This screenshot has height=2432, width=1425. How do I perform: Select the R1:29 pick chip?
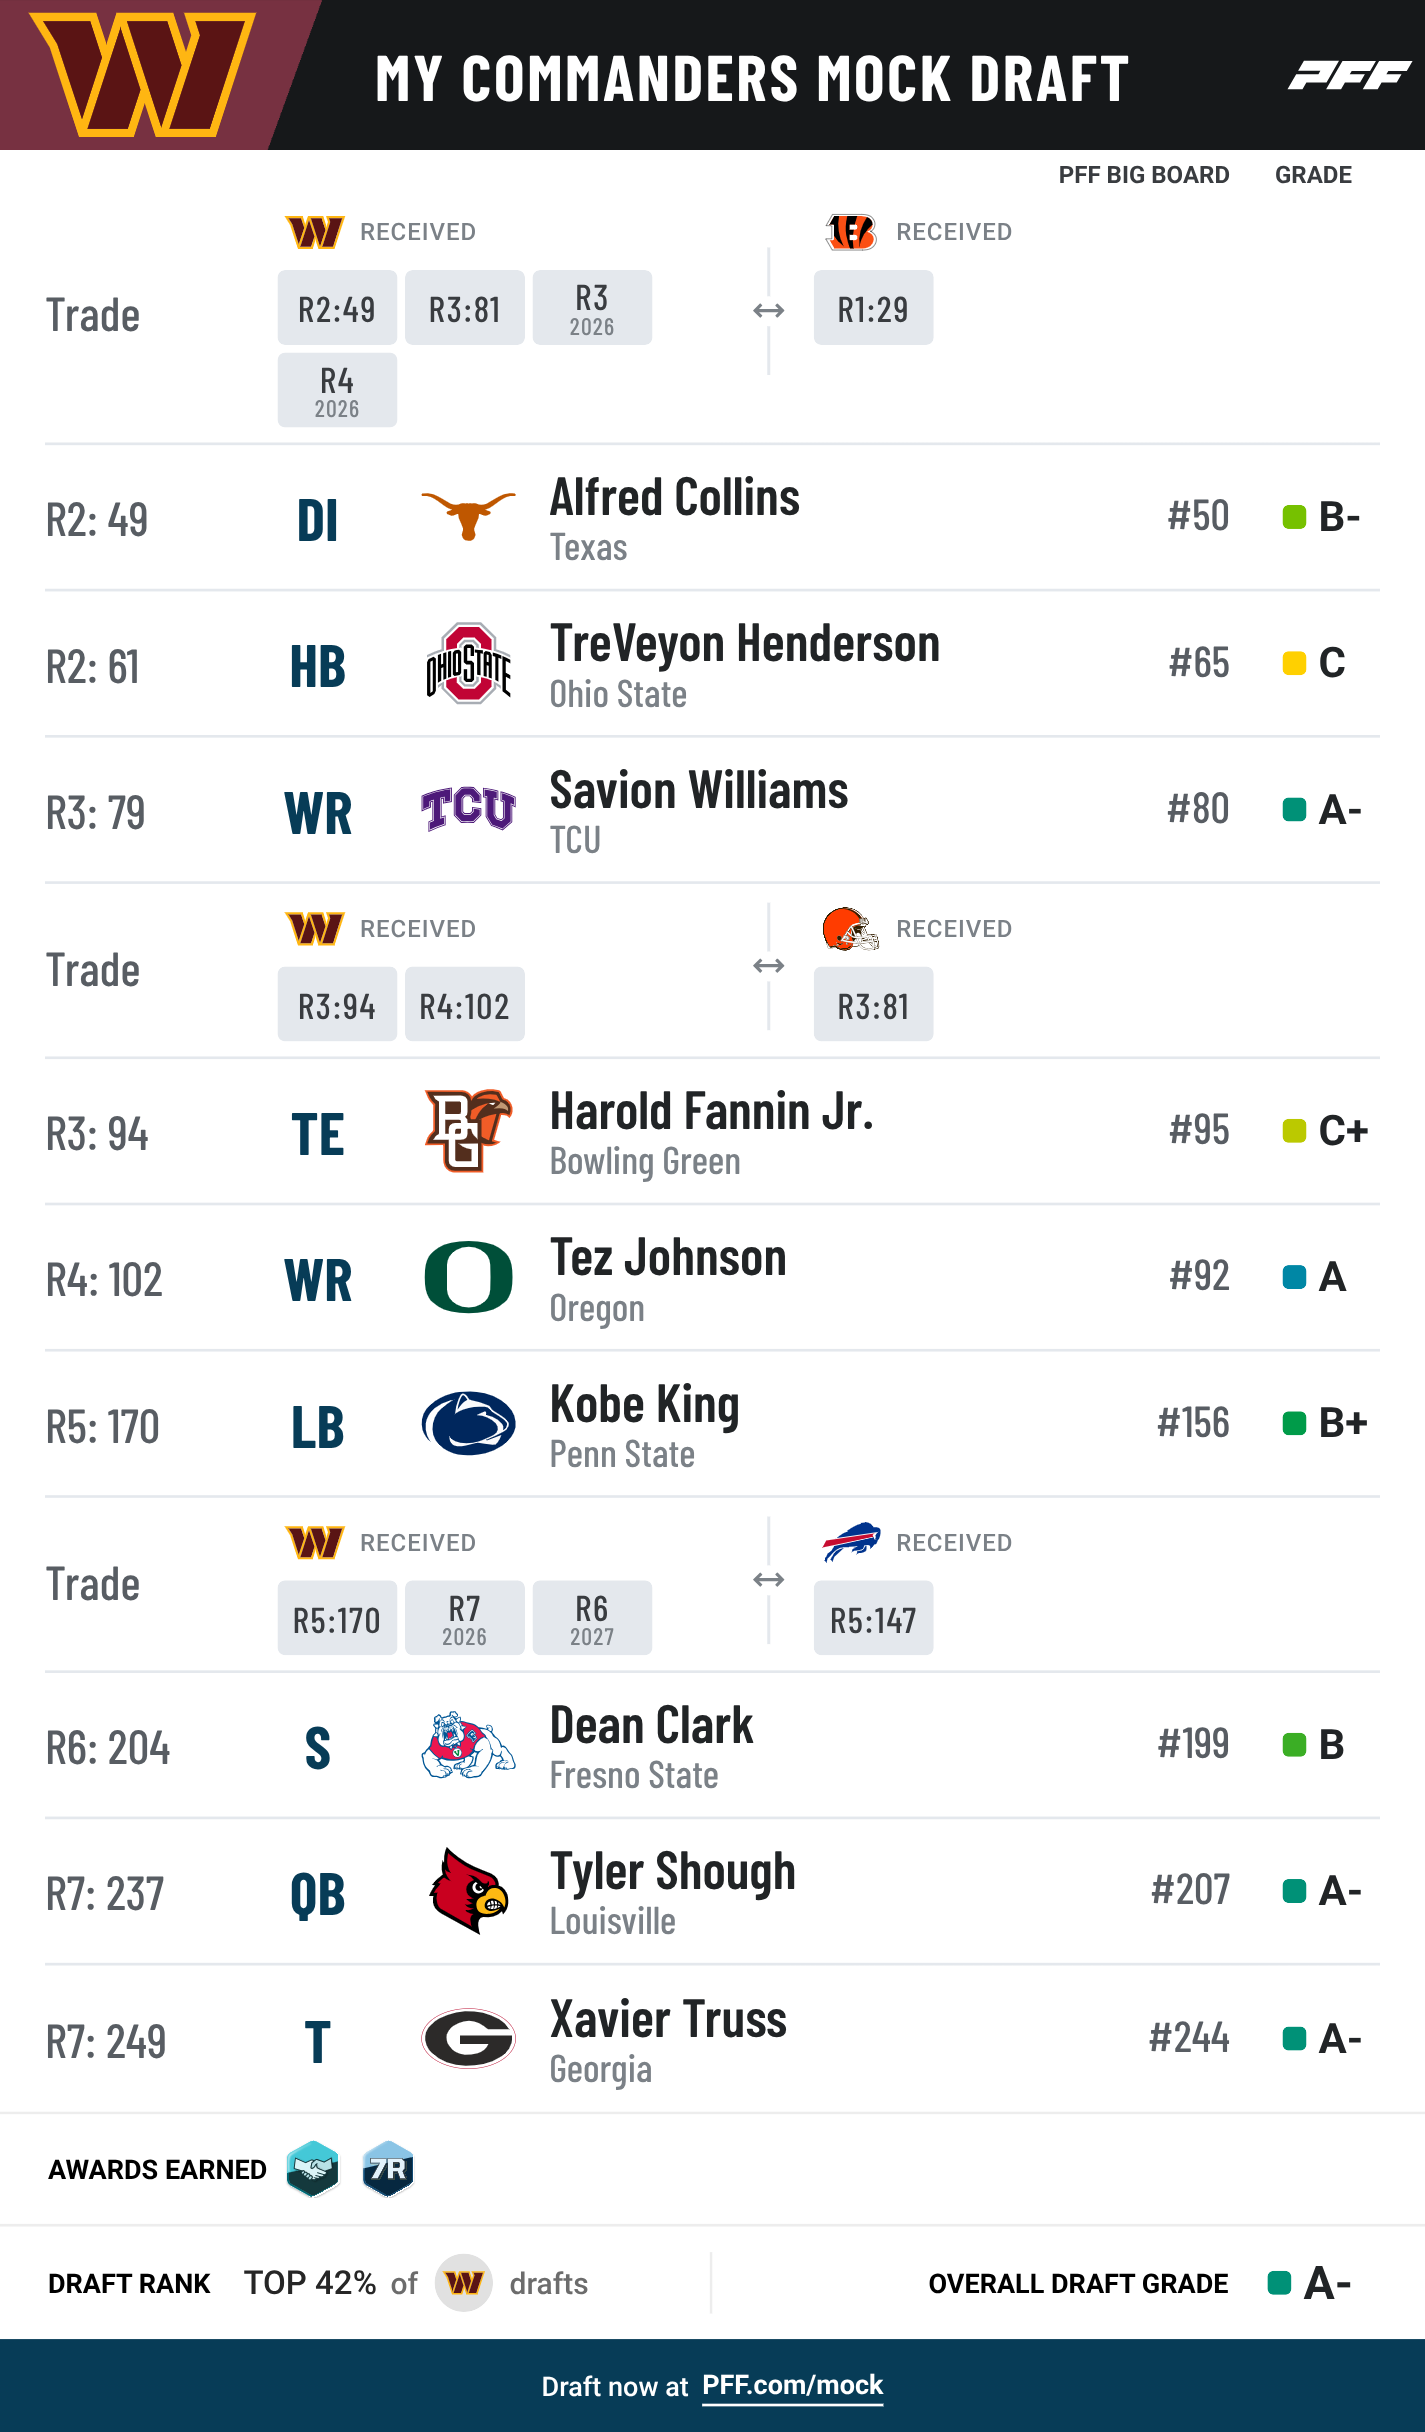click(x=873, y=308)
